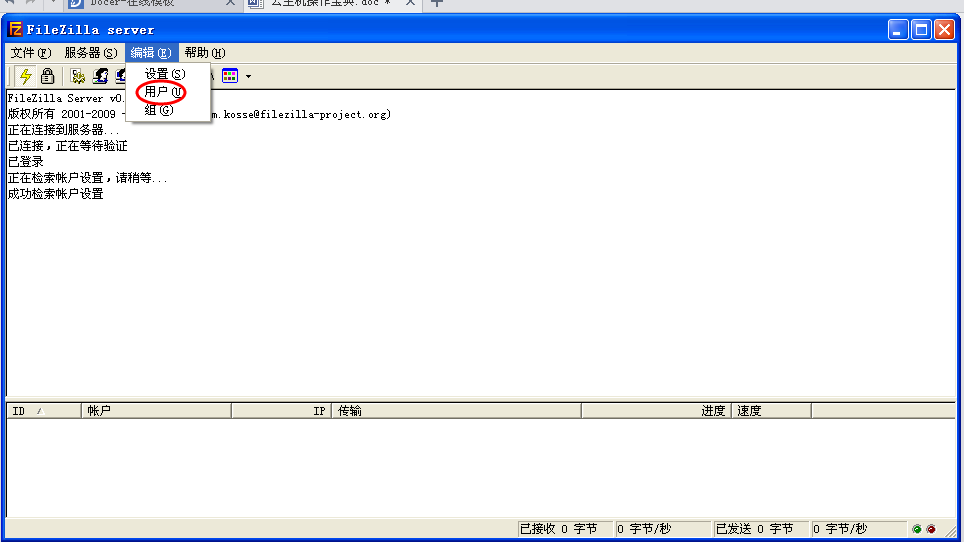Click the lightning bolt server connection icon
The image size is (964, 542).
[26, 76]
